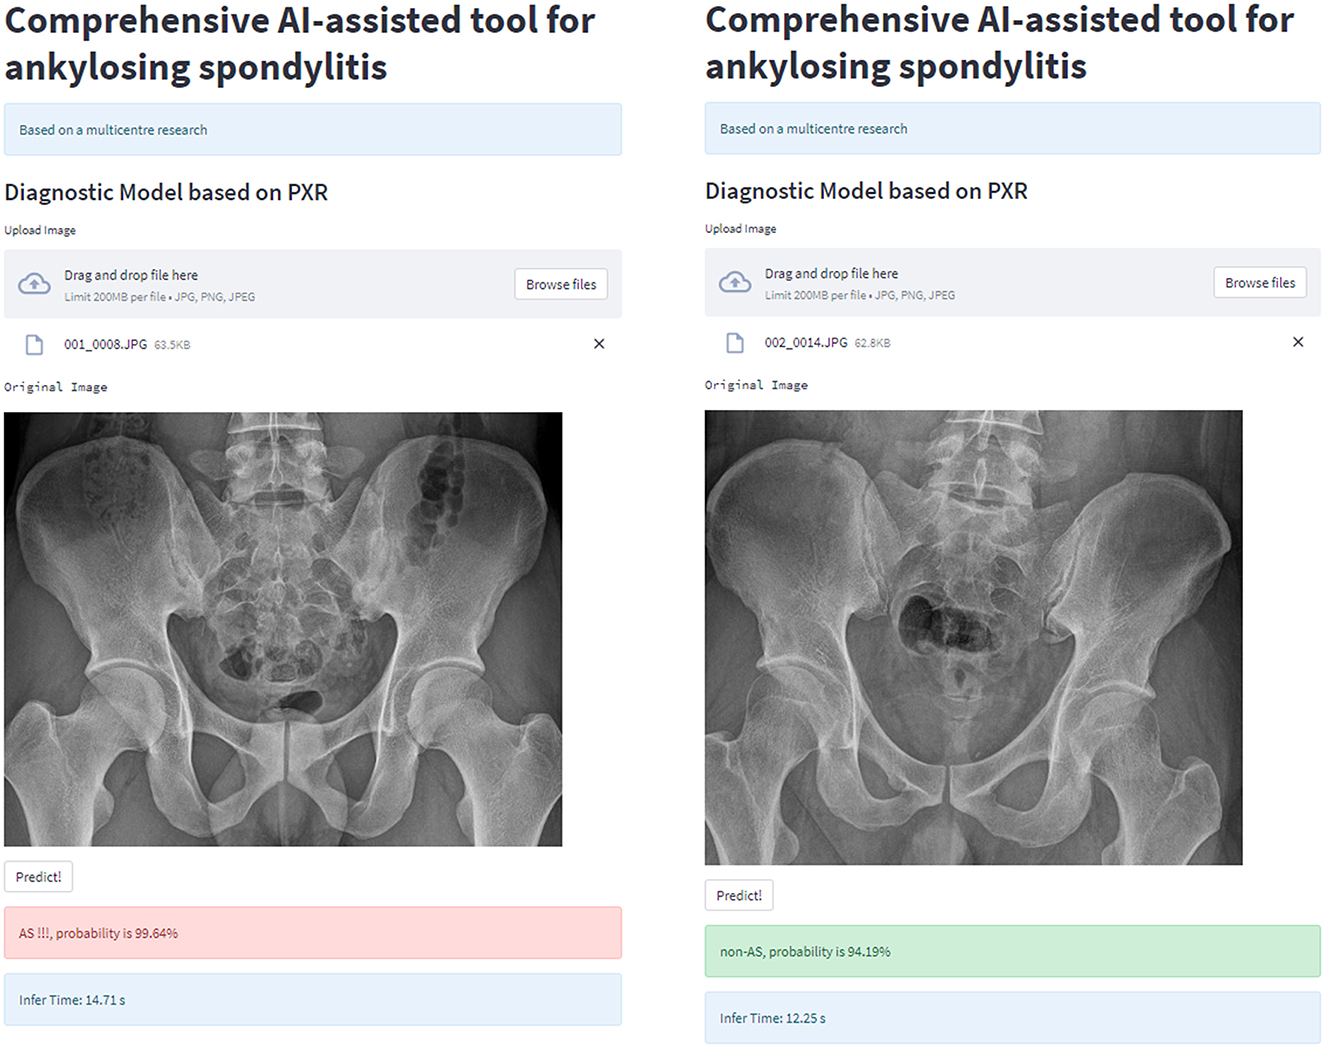Run Predict! under left X-ray

(x=39, y=877)
